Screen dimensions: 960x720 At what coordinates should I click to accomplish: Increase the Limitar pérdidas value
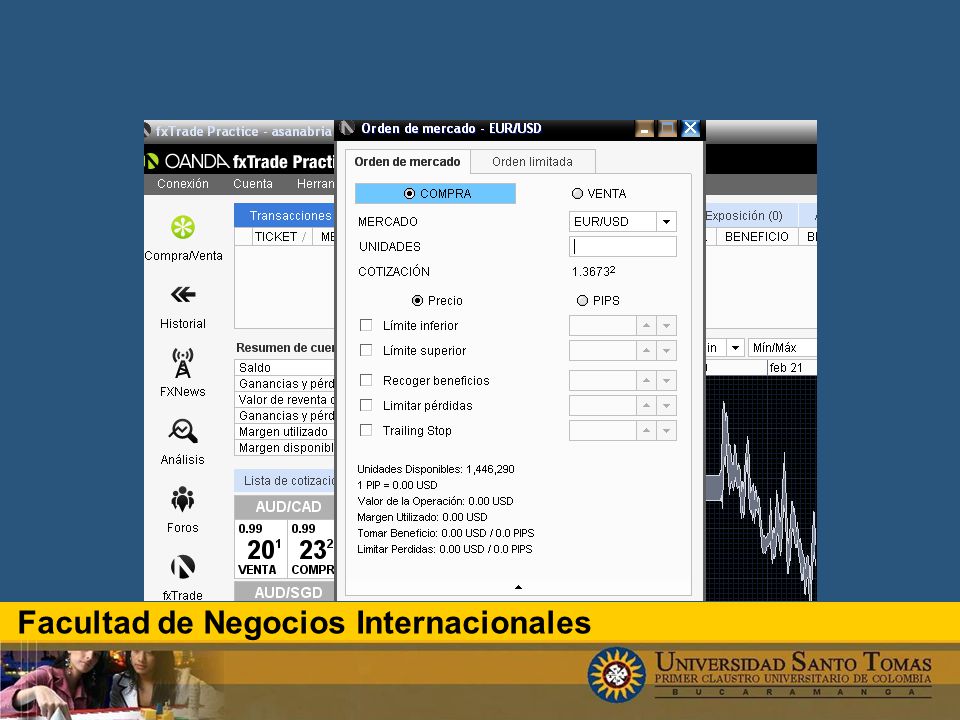[646, 406]
